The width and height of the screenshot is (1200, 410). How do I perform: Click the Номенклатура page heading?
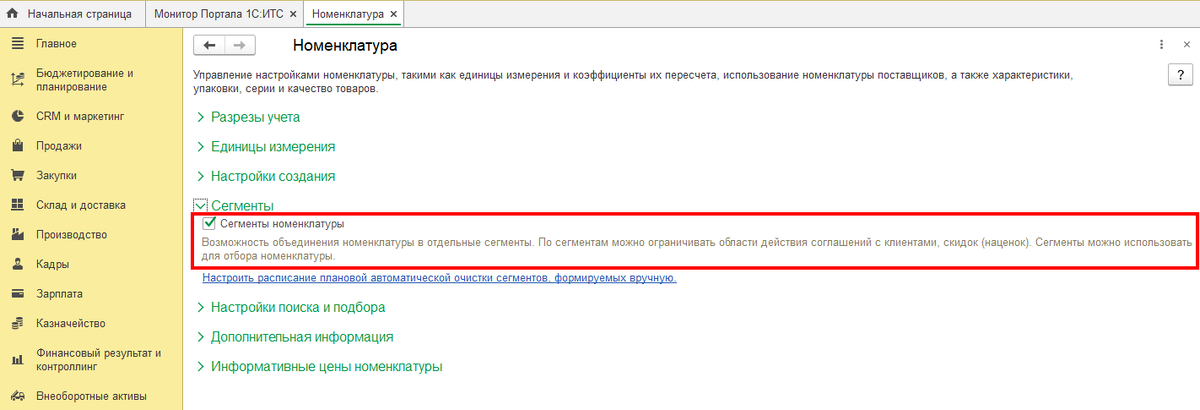[x=345, y=46]
